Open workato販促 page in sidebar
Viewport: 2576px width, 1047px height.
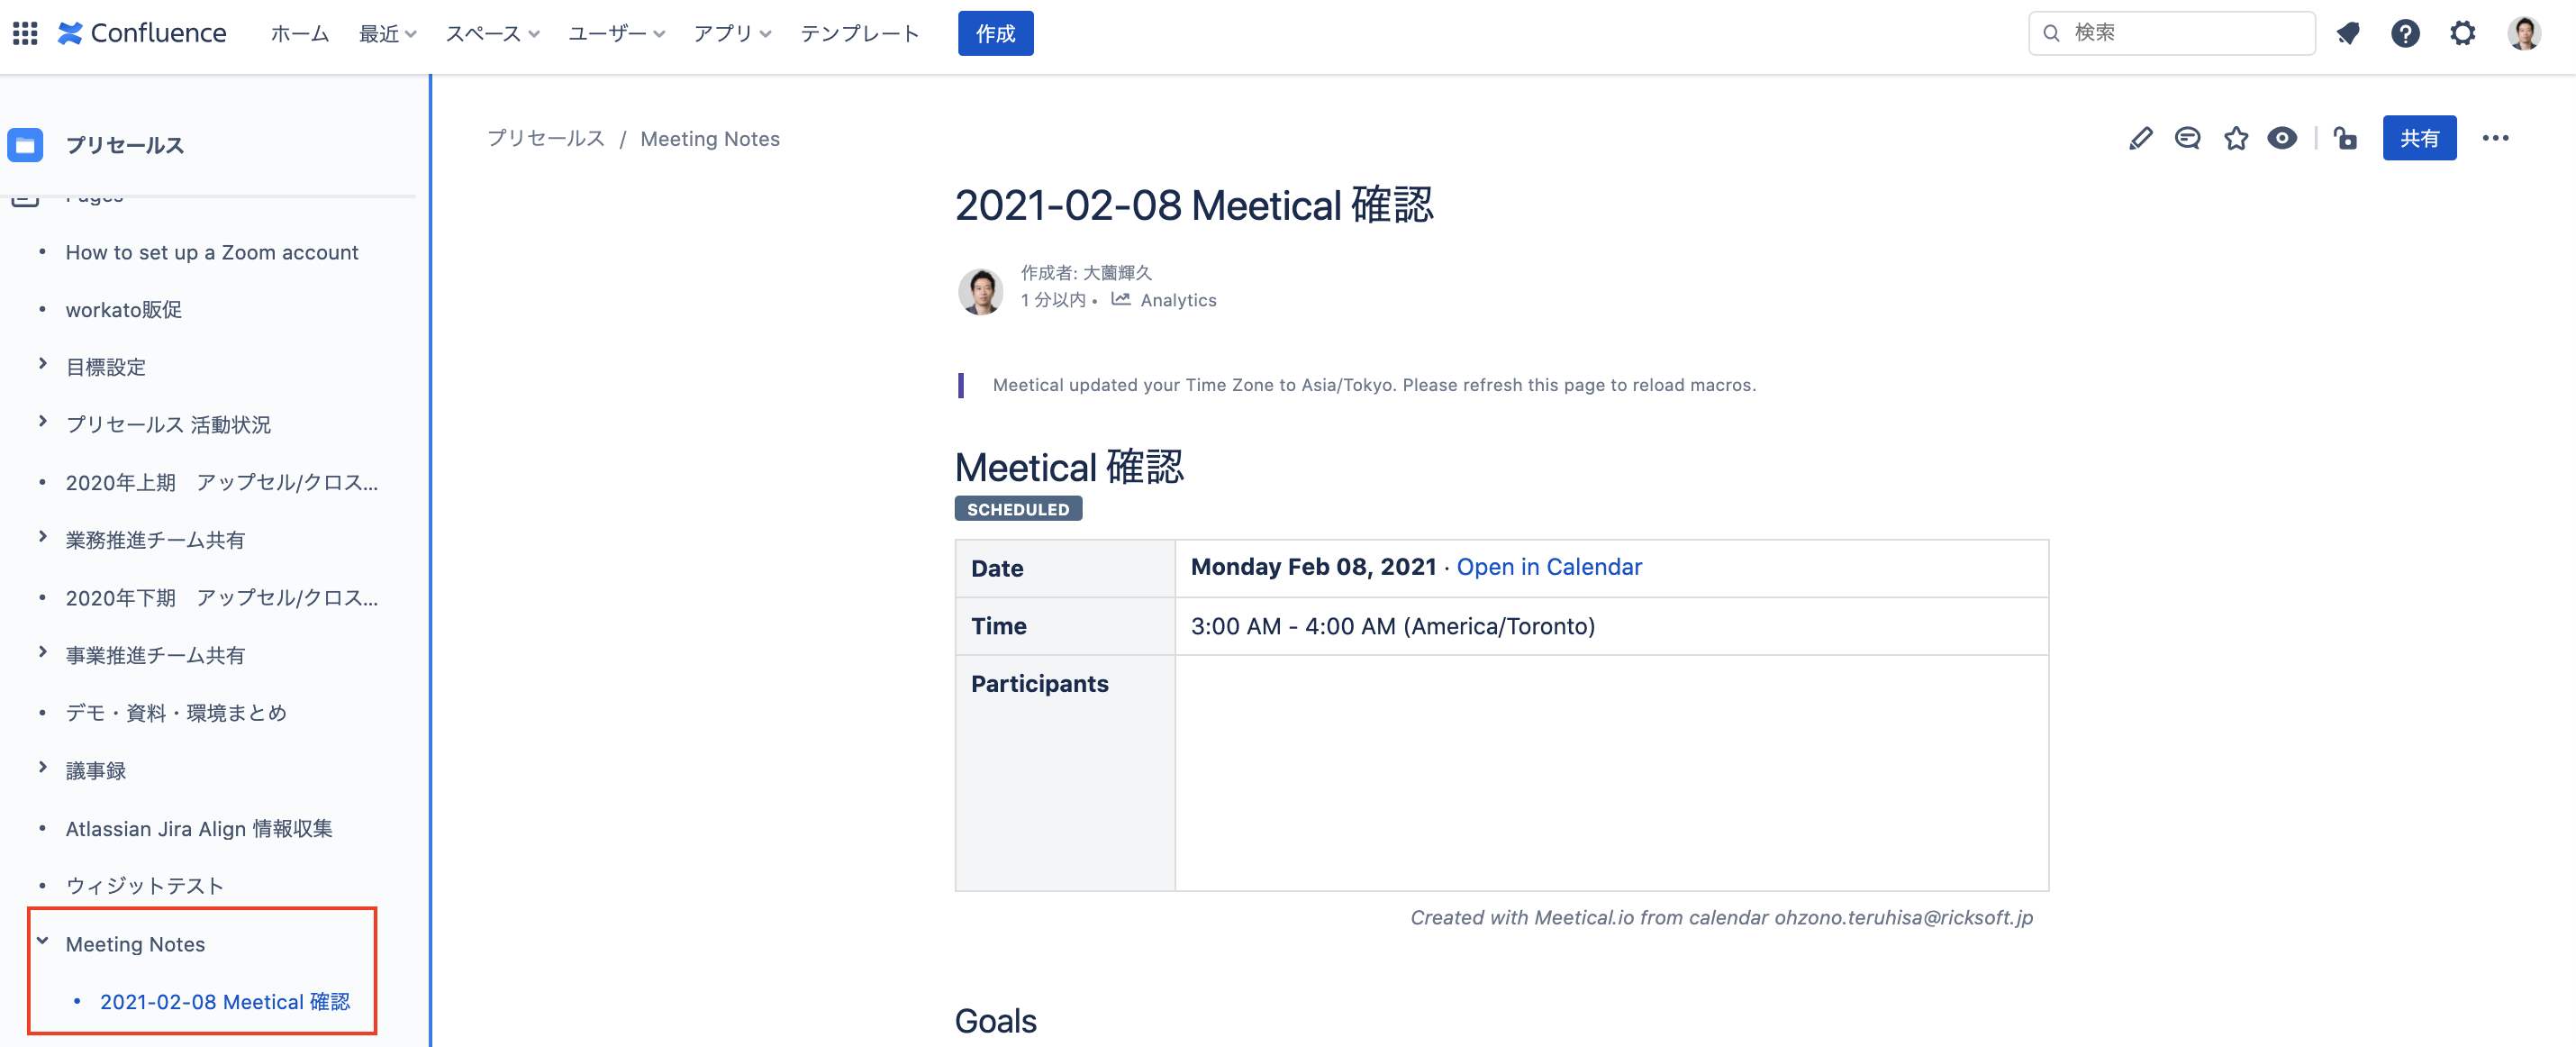[124, 310]
